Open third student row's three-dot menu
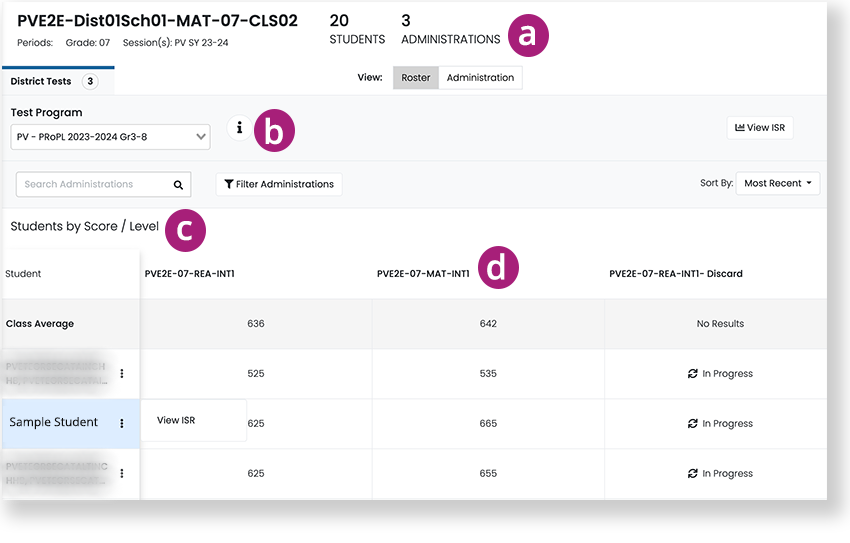 [122, 473]
